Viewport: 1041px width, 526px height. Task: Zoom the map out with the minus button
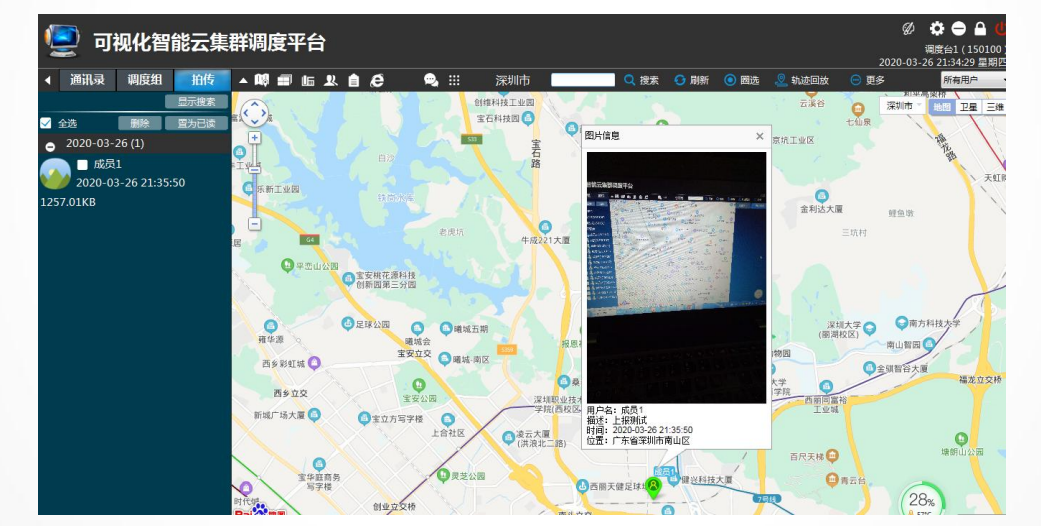(x=254, y=224)
